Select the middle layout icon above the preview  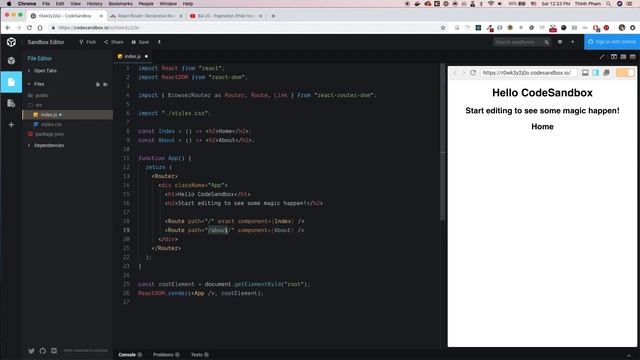pos(623,57)
